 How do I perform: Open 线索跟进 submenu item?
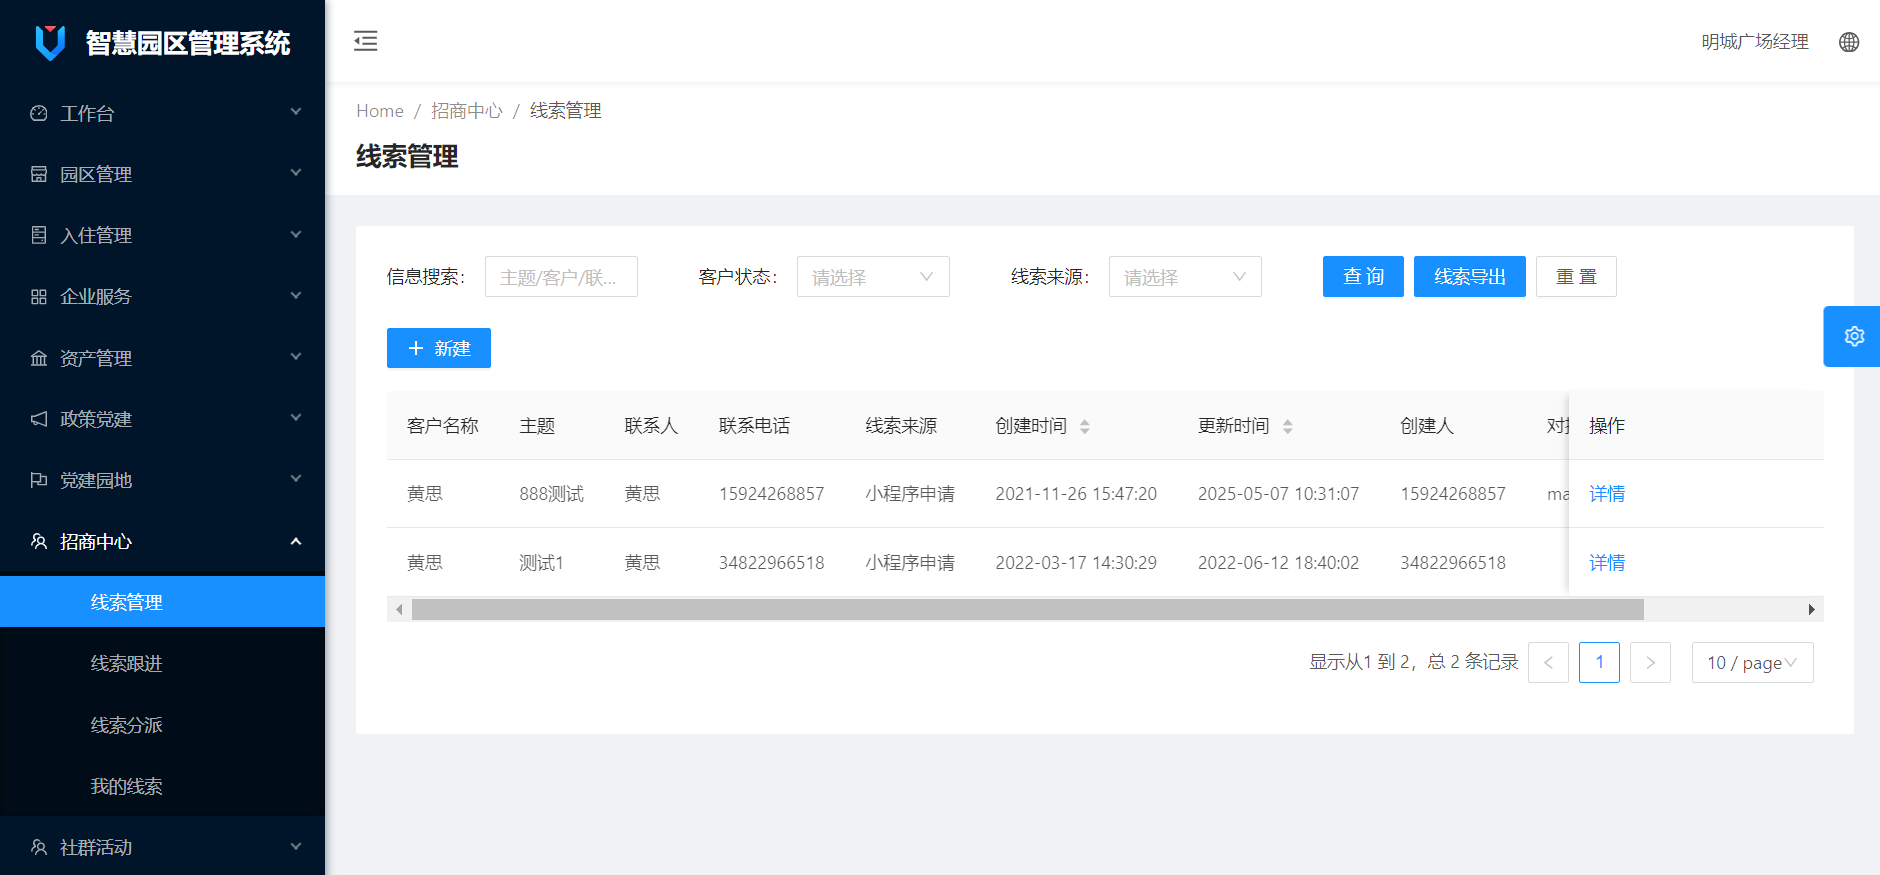(127, 663)
